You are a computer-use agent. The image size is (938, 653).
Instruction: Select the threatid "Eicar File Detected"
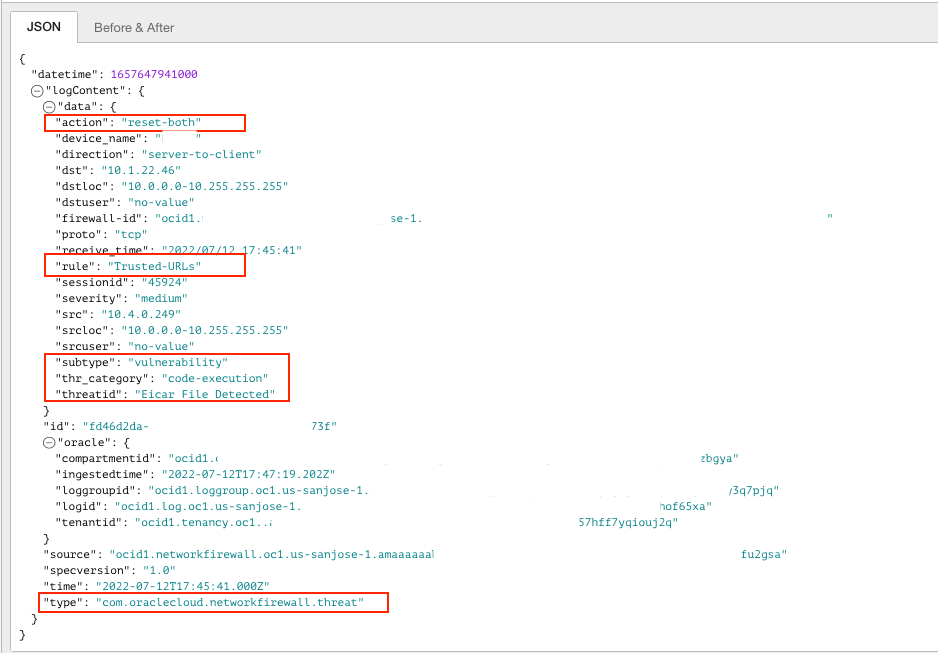coord(205,395)
